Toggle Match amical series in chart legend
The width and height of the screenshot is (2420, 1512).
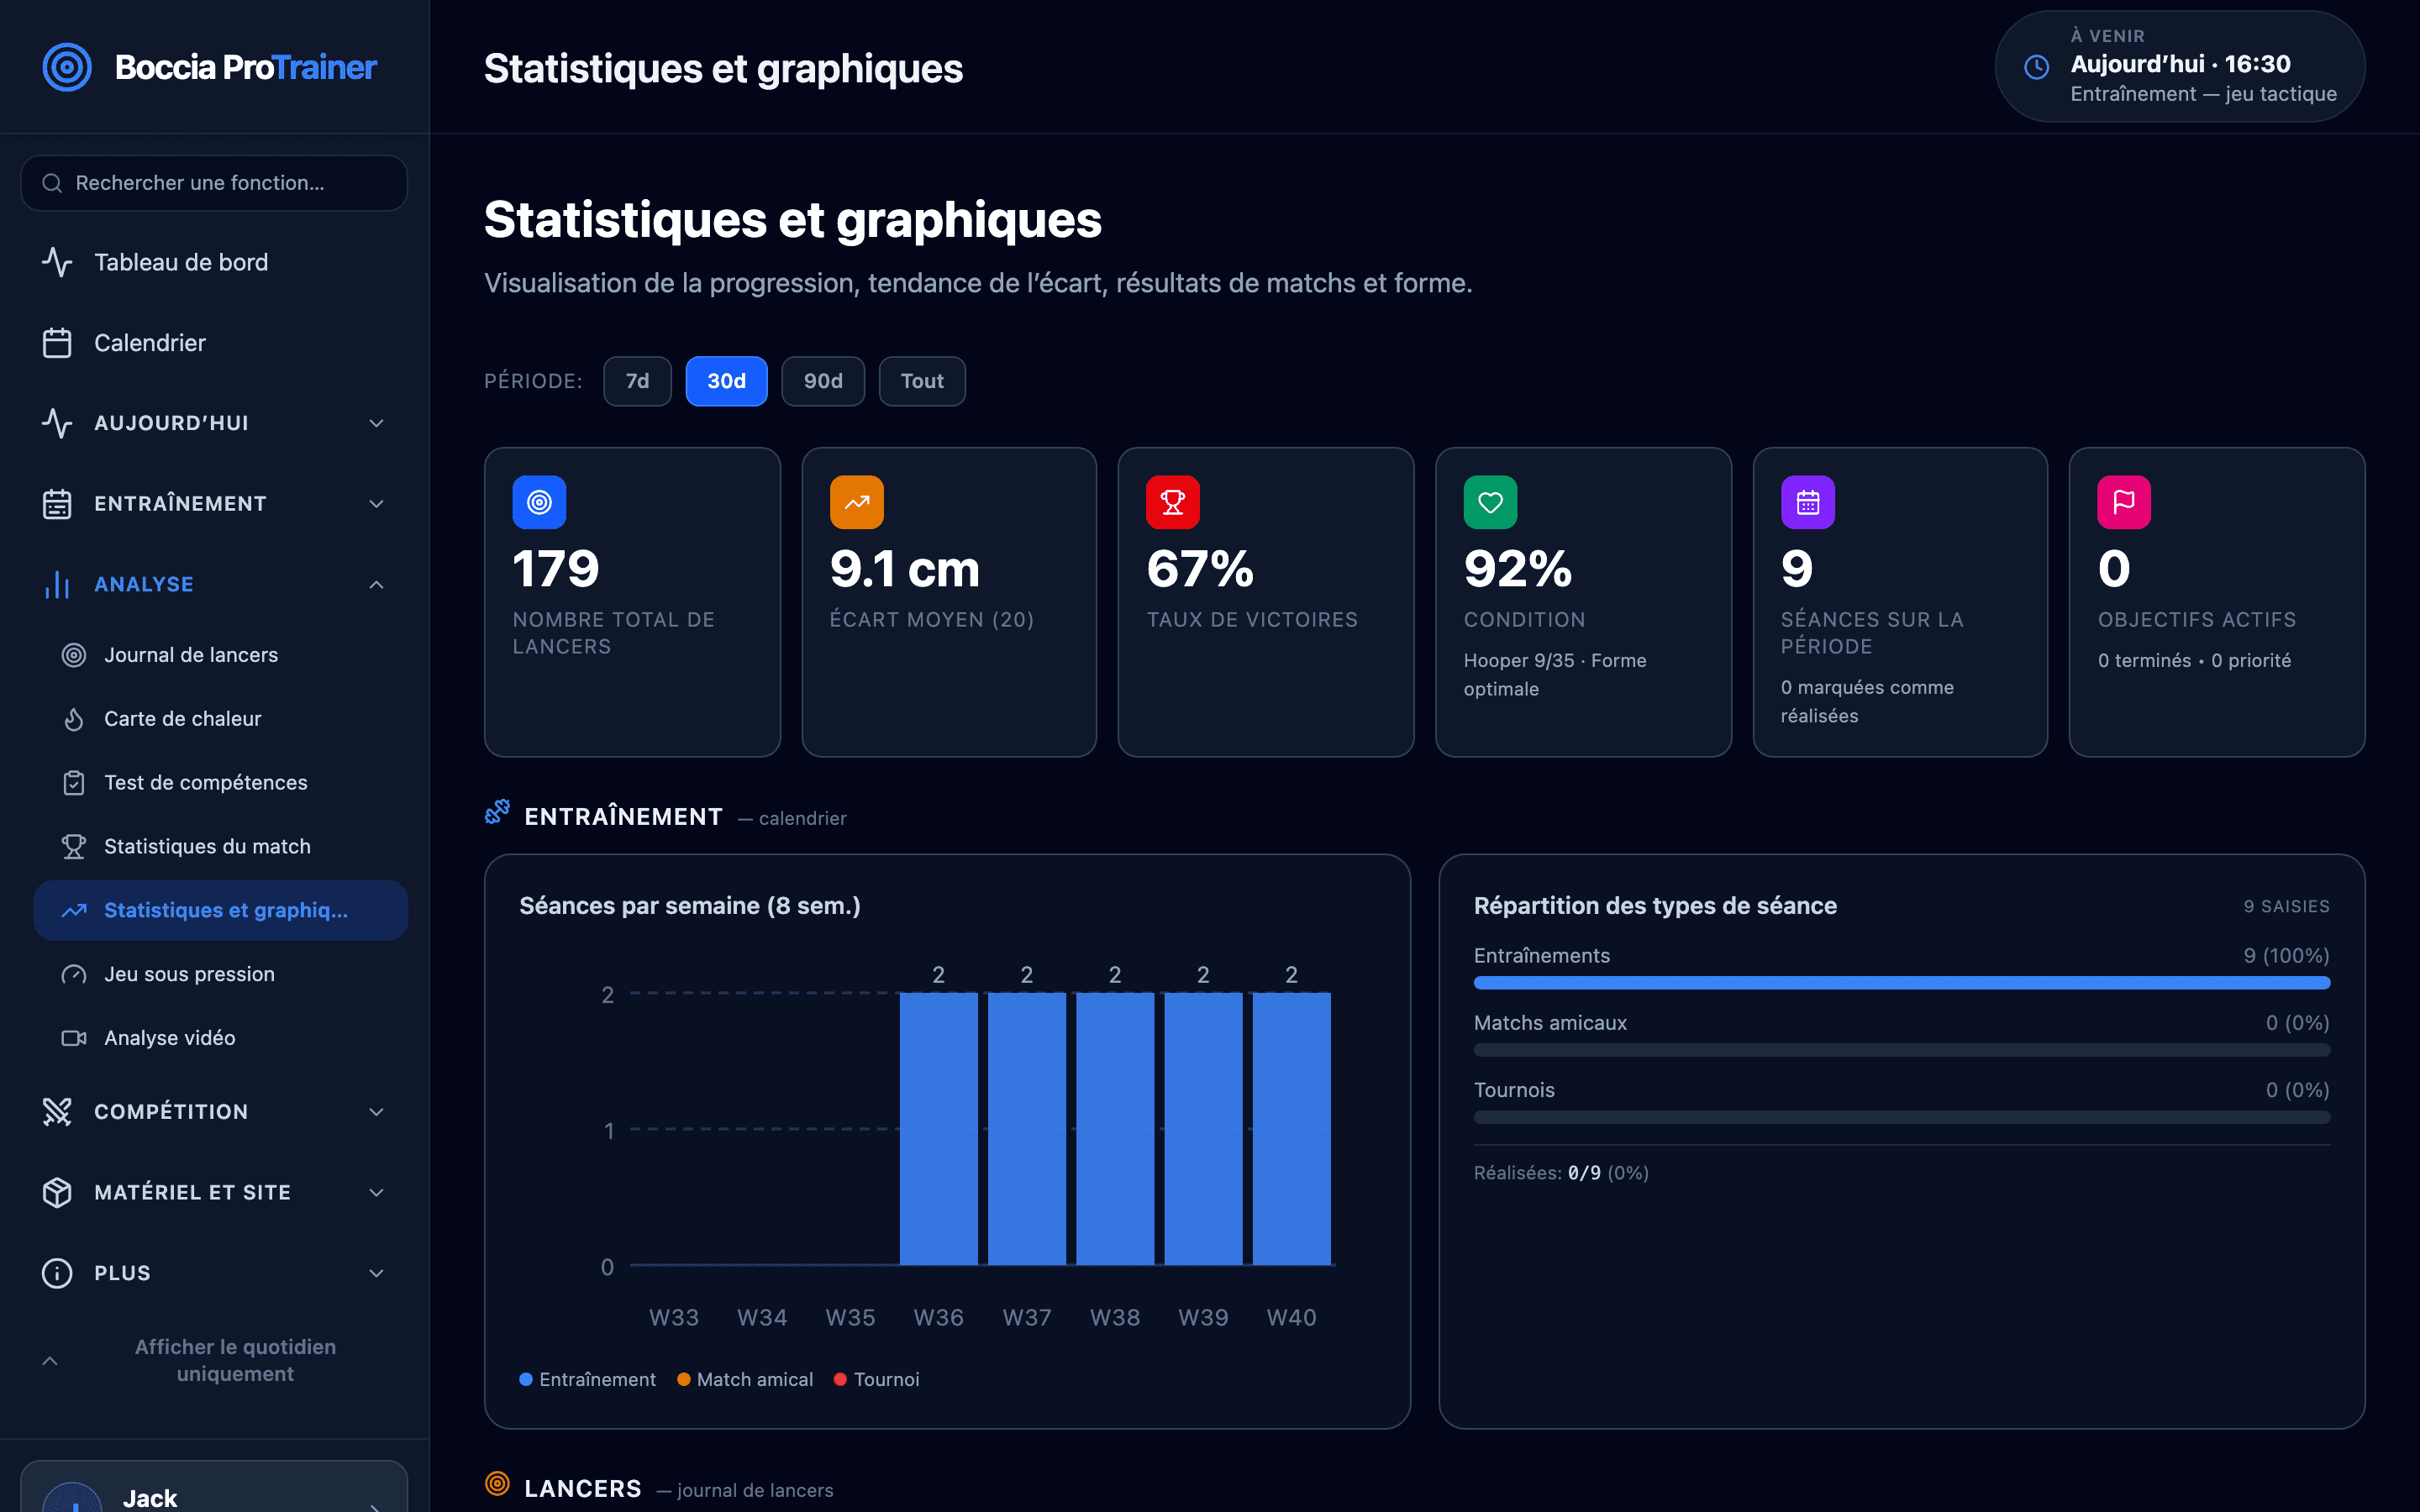745,1379
